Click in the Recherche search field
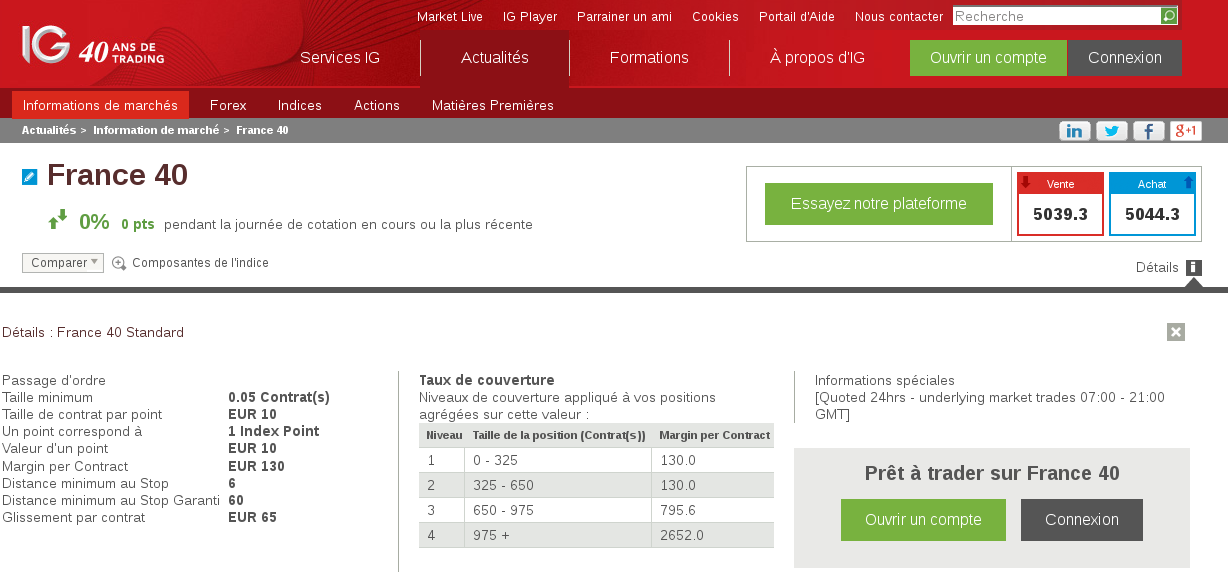Screen dimensions: 1228x572 [x=1056, y=16]
